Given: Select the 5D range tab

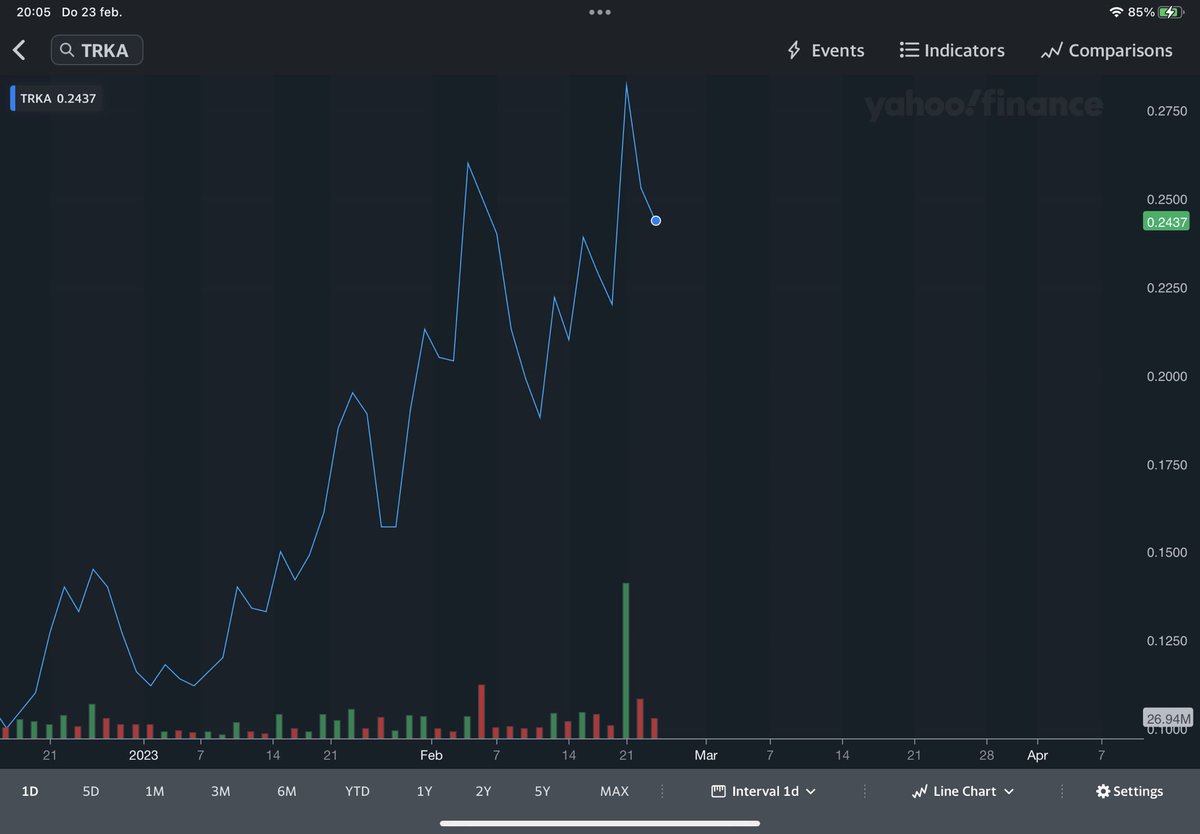Looking at the screenshot, I should tap(91, 791).
